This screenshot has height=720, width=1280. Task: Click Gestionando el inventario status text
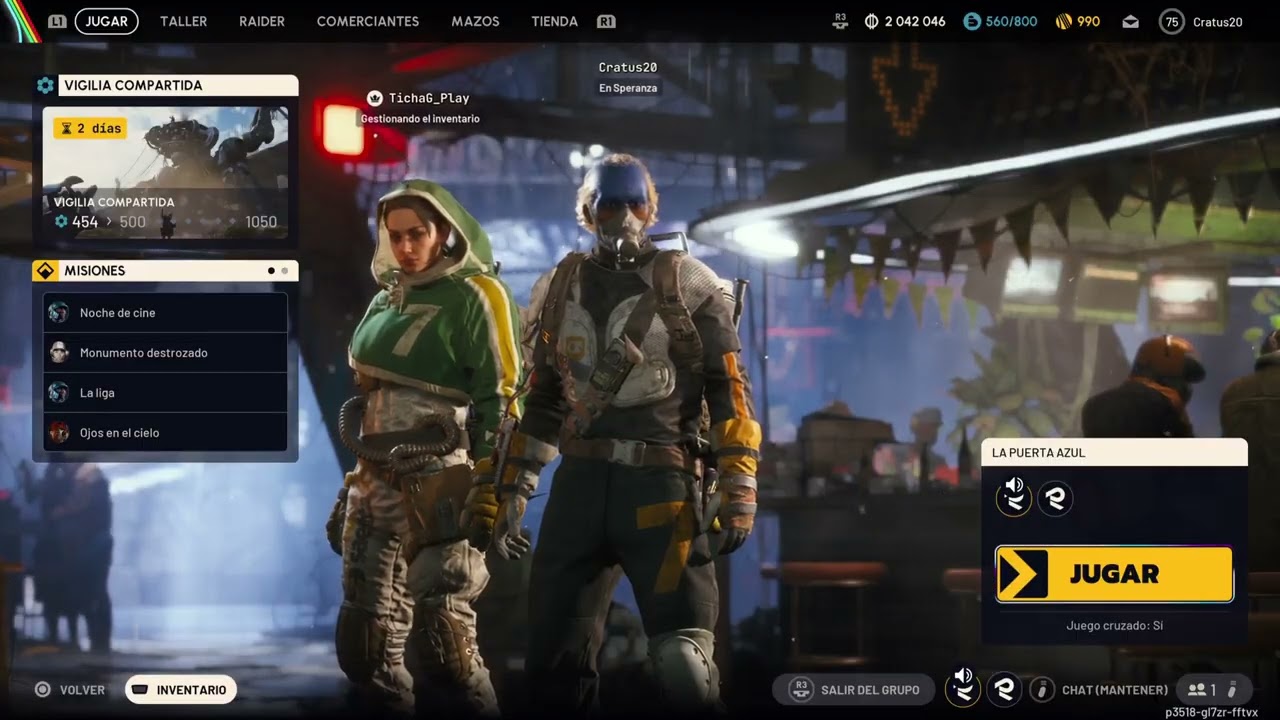click(420, 119)
